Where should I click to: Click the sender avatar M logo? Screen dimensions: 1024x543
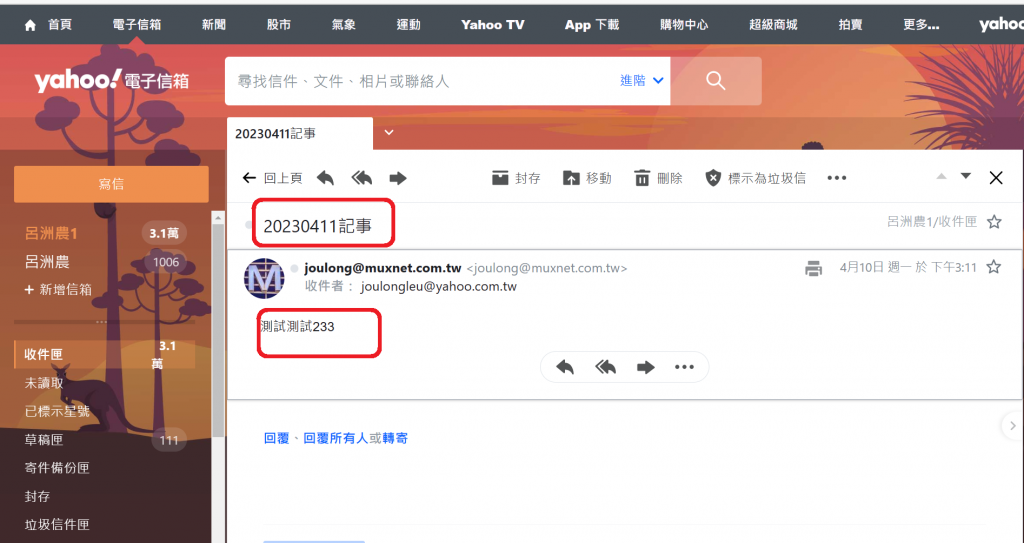pos(264,278)
